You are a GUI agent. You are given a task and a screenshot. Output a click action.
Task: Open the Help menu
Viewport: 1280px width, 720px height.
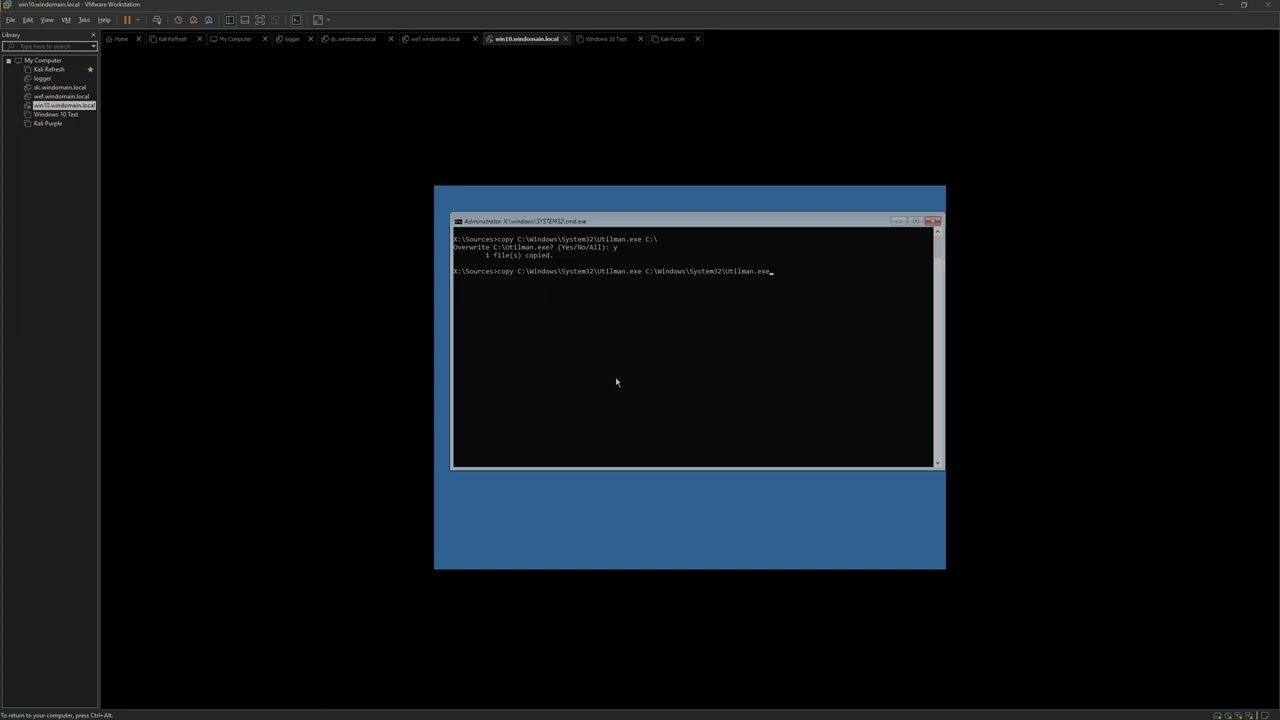pyautogui.click(x=104, y=20)
